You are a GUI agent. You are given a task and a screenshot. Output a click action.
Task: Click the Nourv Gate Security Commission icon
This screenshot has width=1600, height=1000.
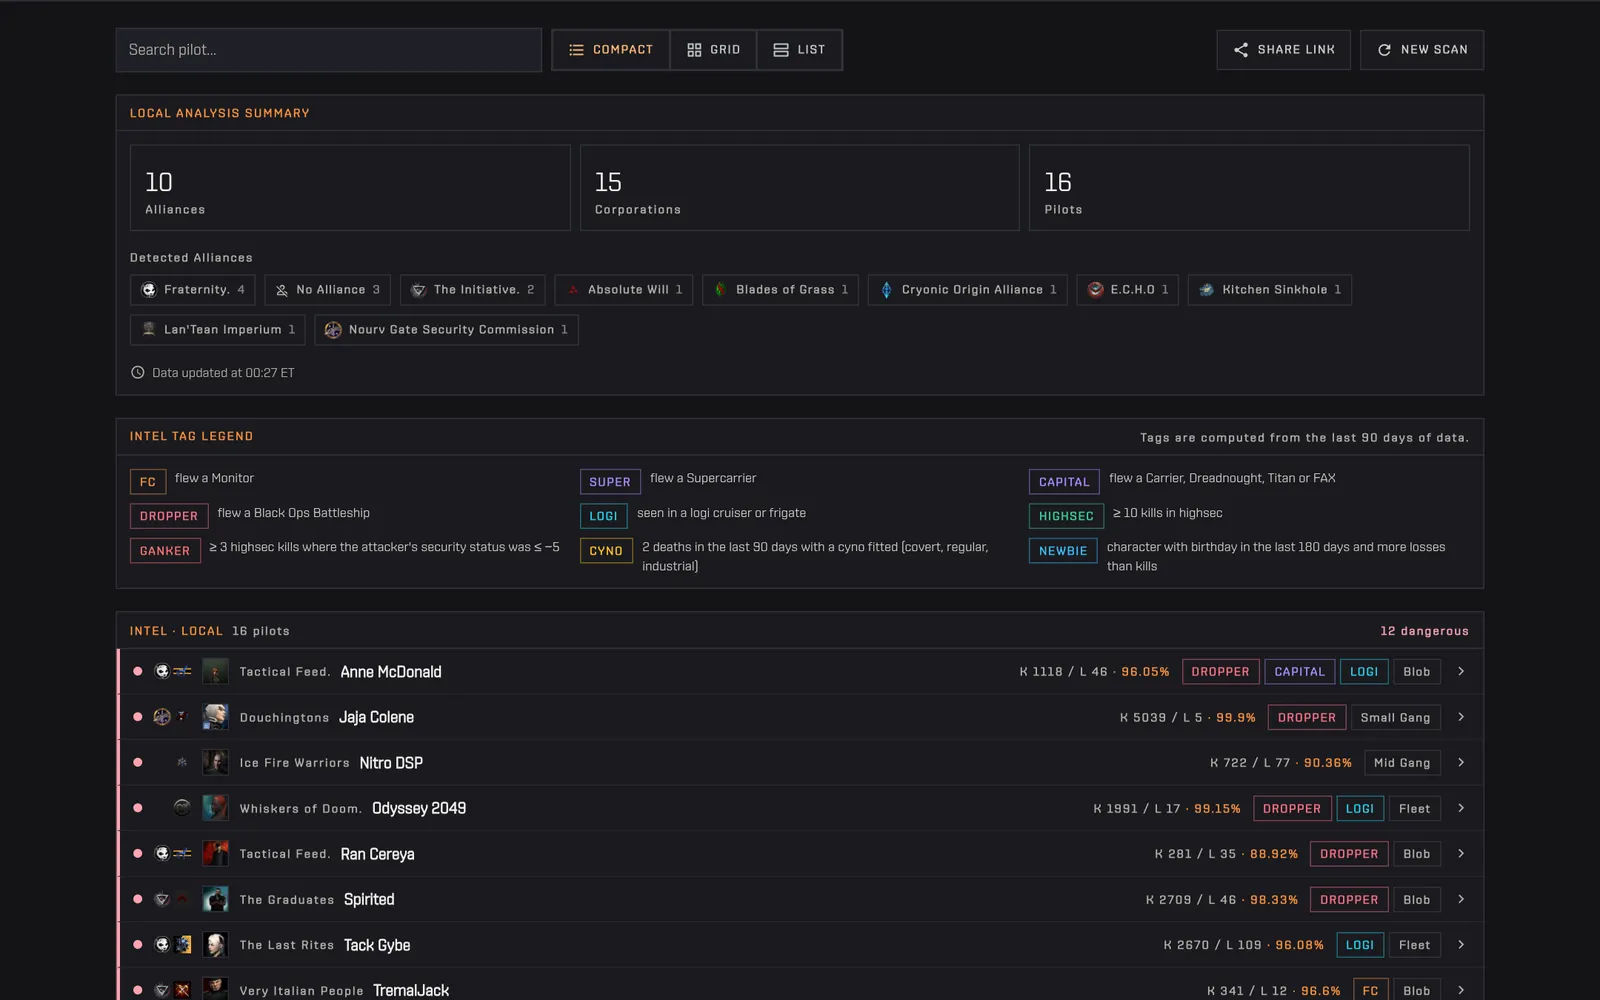333,330
